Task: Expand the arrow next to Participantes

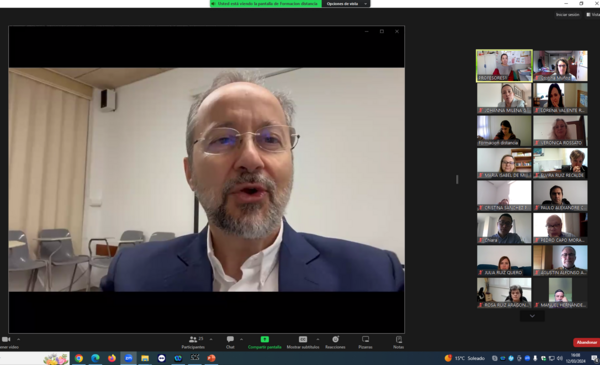Action: [211, 339]
